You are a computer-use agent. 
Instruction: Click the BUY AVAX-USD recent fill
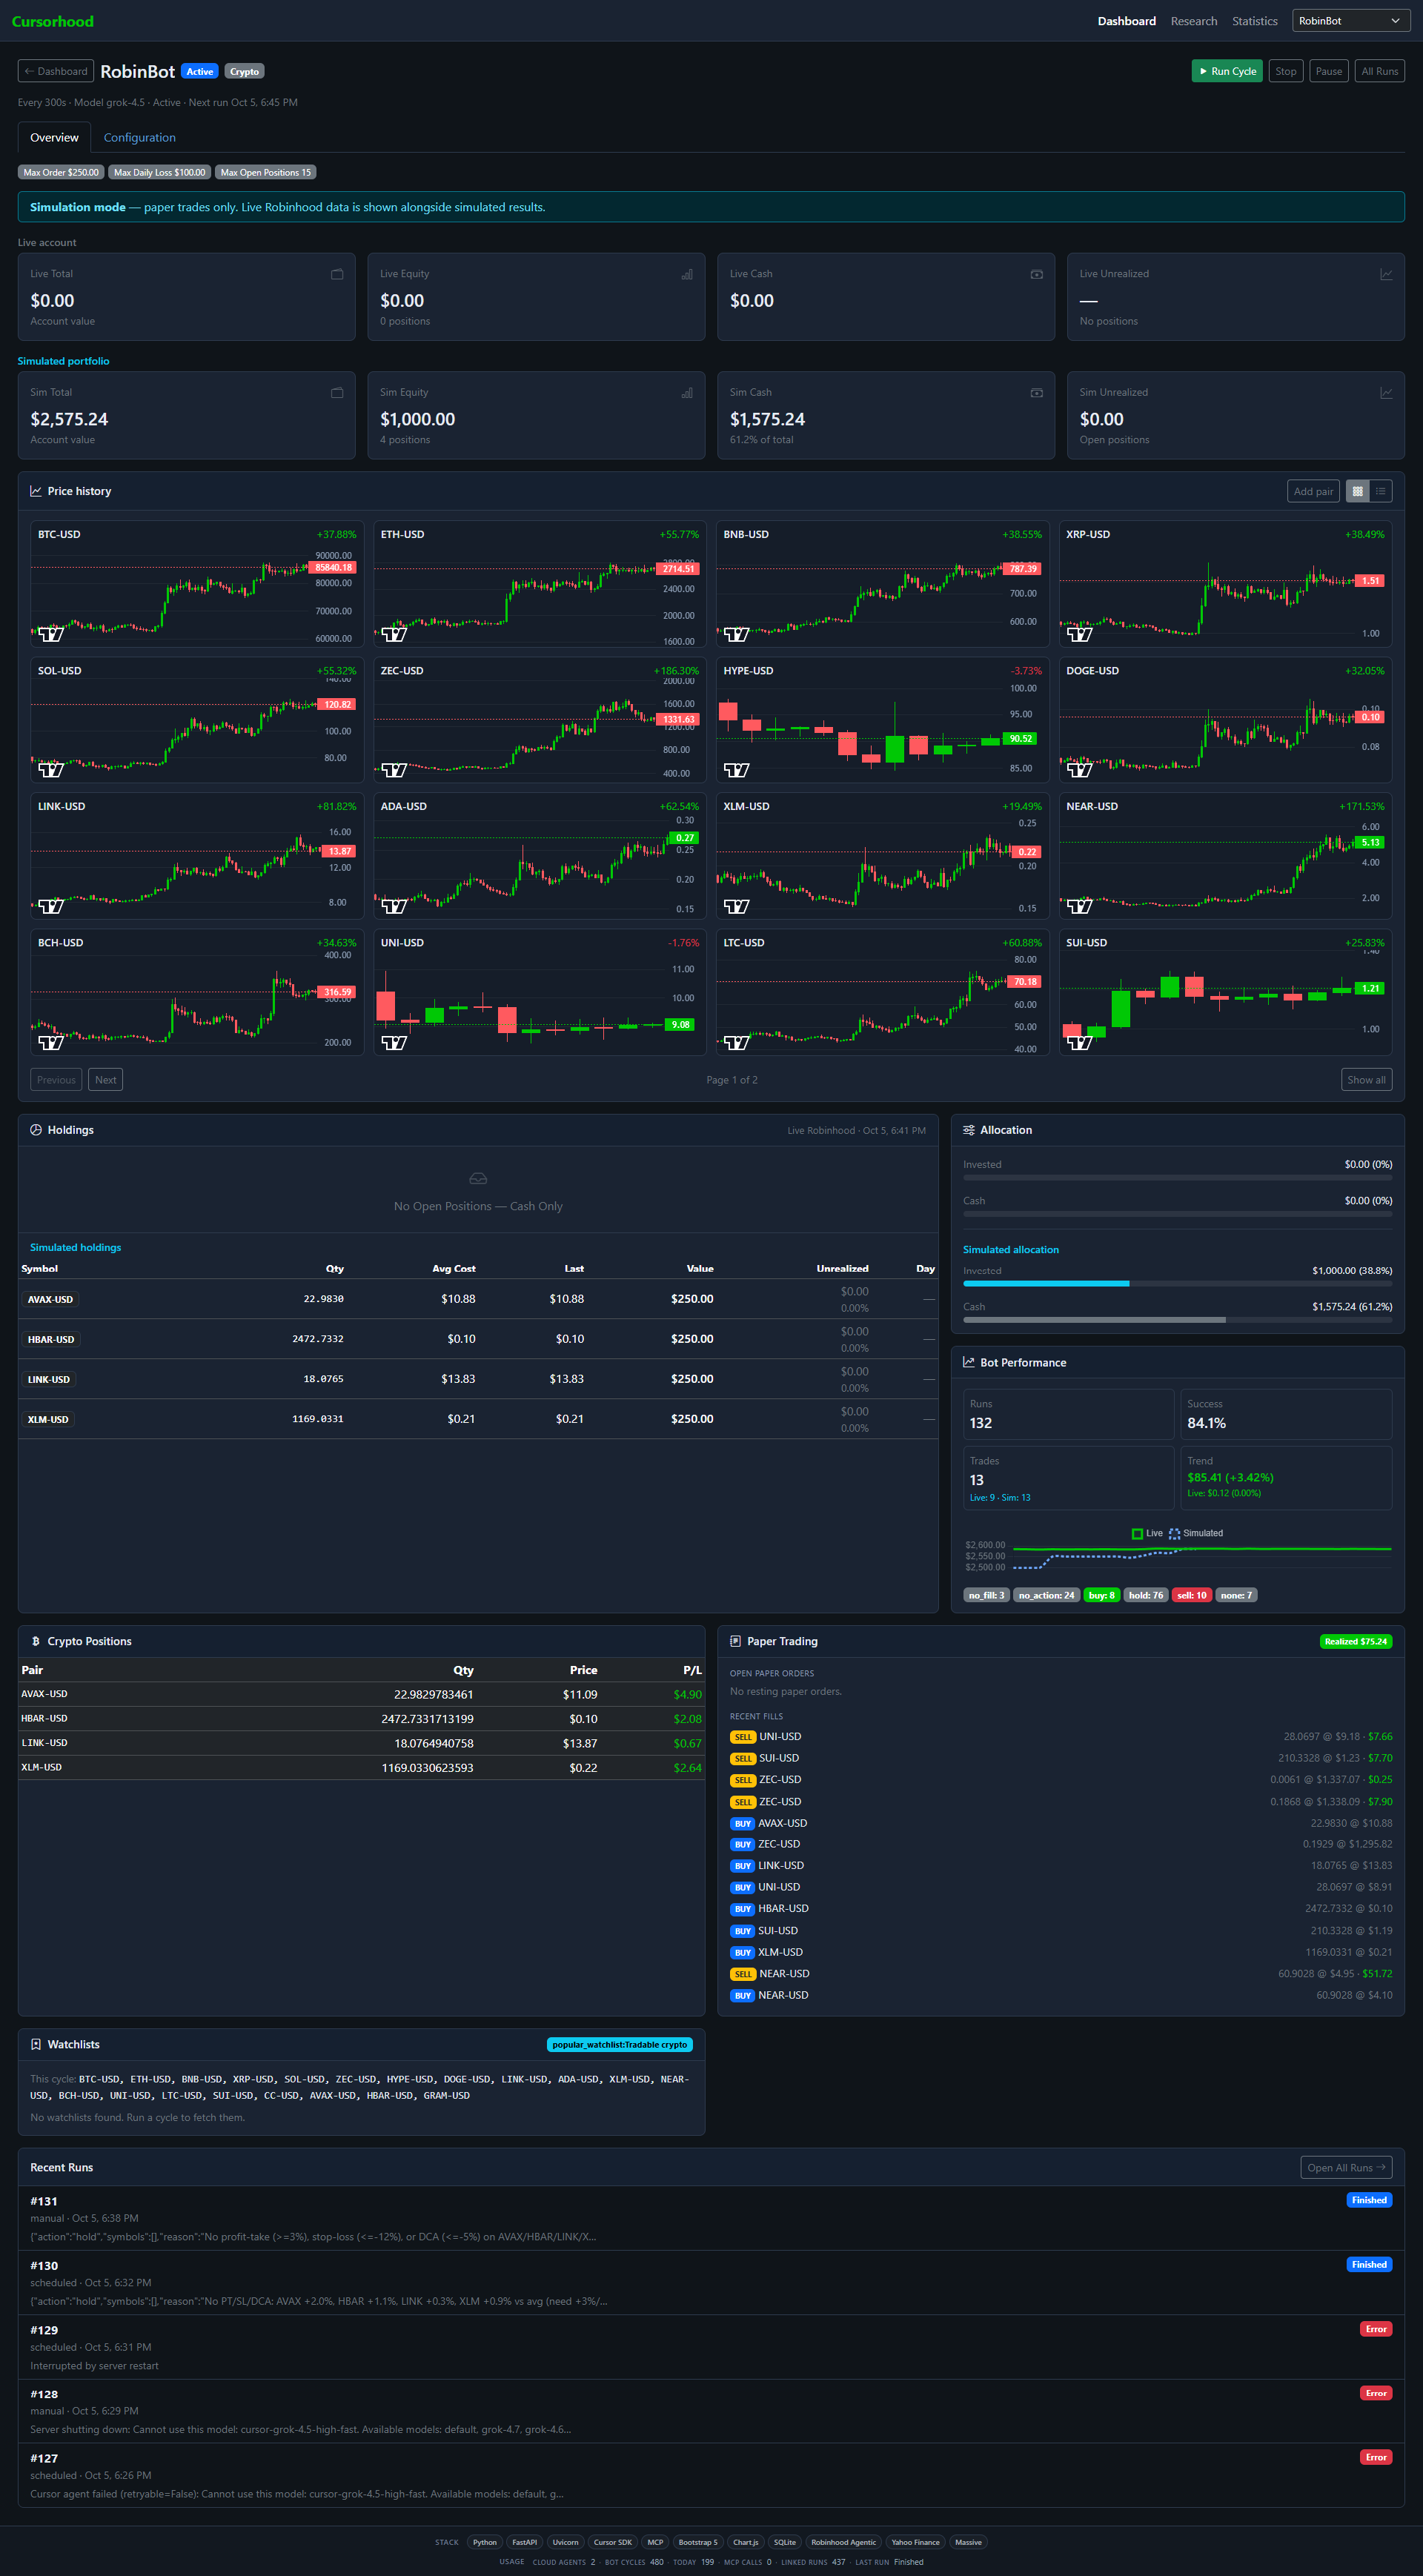point(1060,1823)
